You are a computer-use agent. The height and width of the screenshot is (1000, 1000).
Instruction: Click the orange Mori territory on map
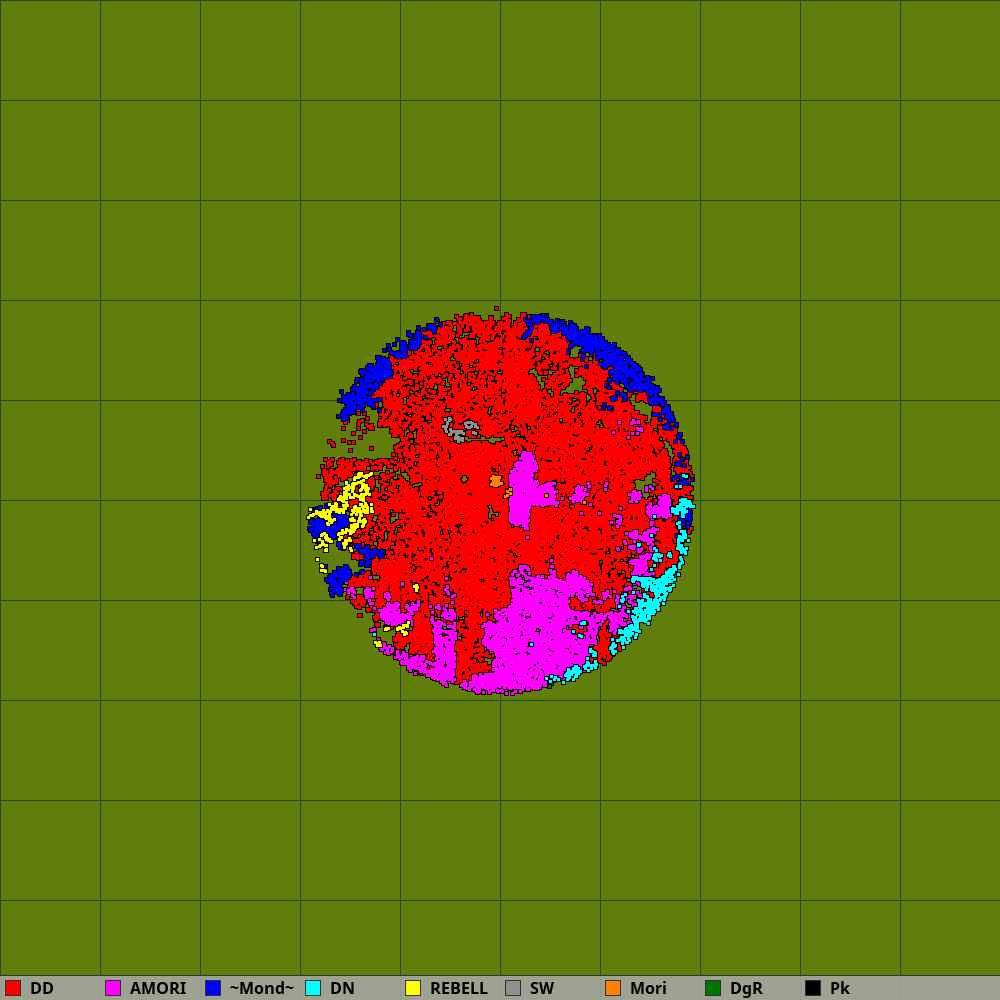496,481
